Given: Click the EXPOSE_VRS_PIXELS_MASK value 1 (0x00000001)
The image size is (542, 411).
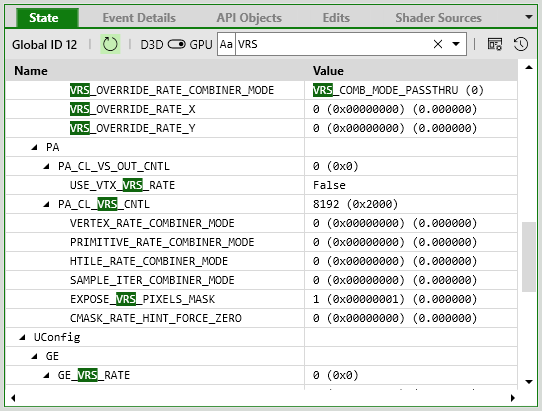Looking at the screenshot, I should (395, 299).
